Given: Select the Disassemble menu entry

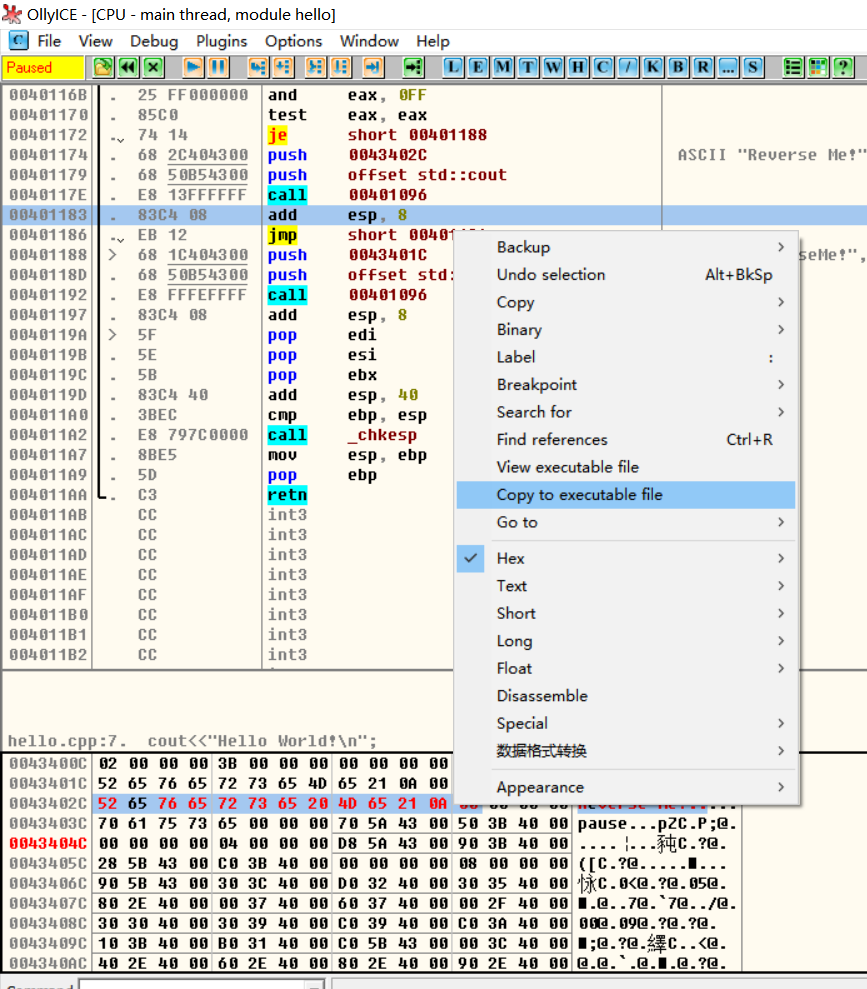Looking at the screenshot, I should [542, 695].
